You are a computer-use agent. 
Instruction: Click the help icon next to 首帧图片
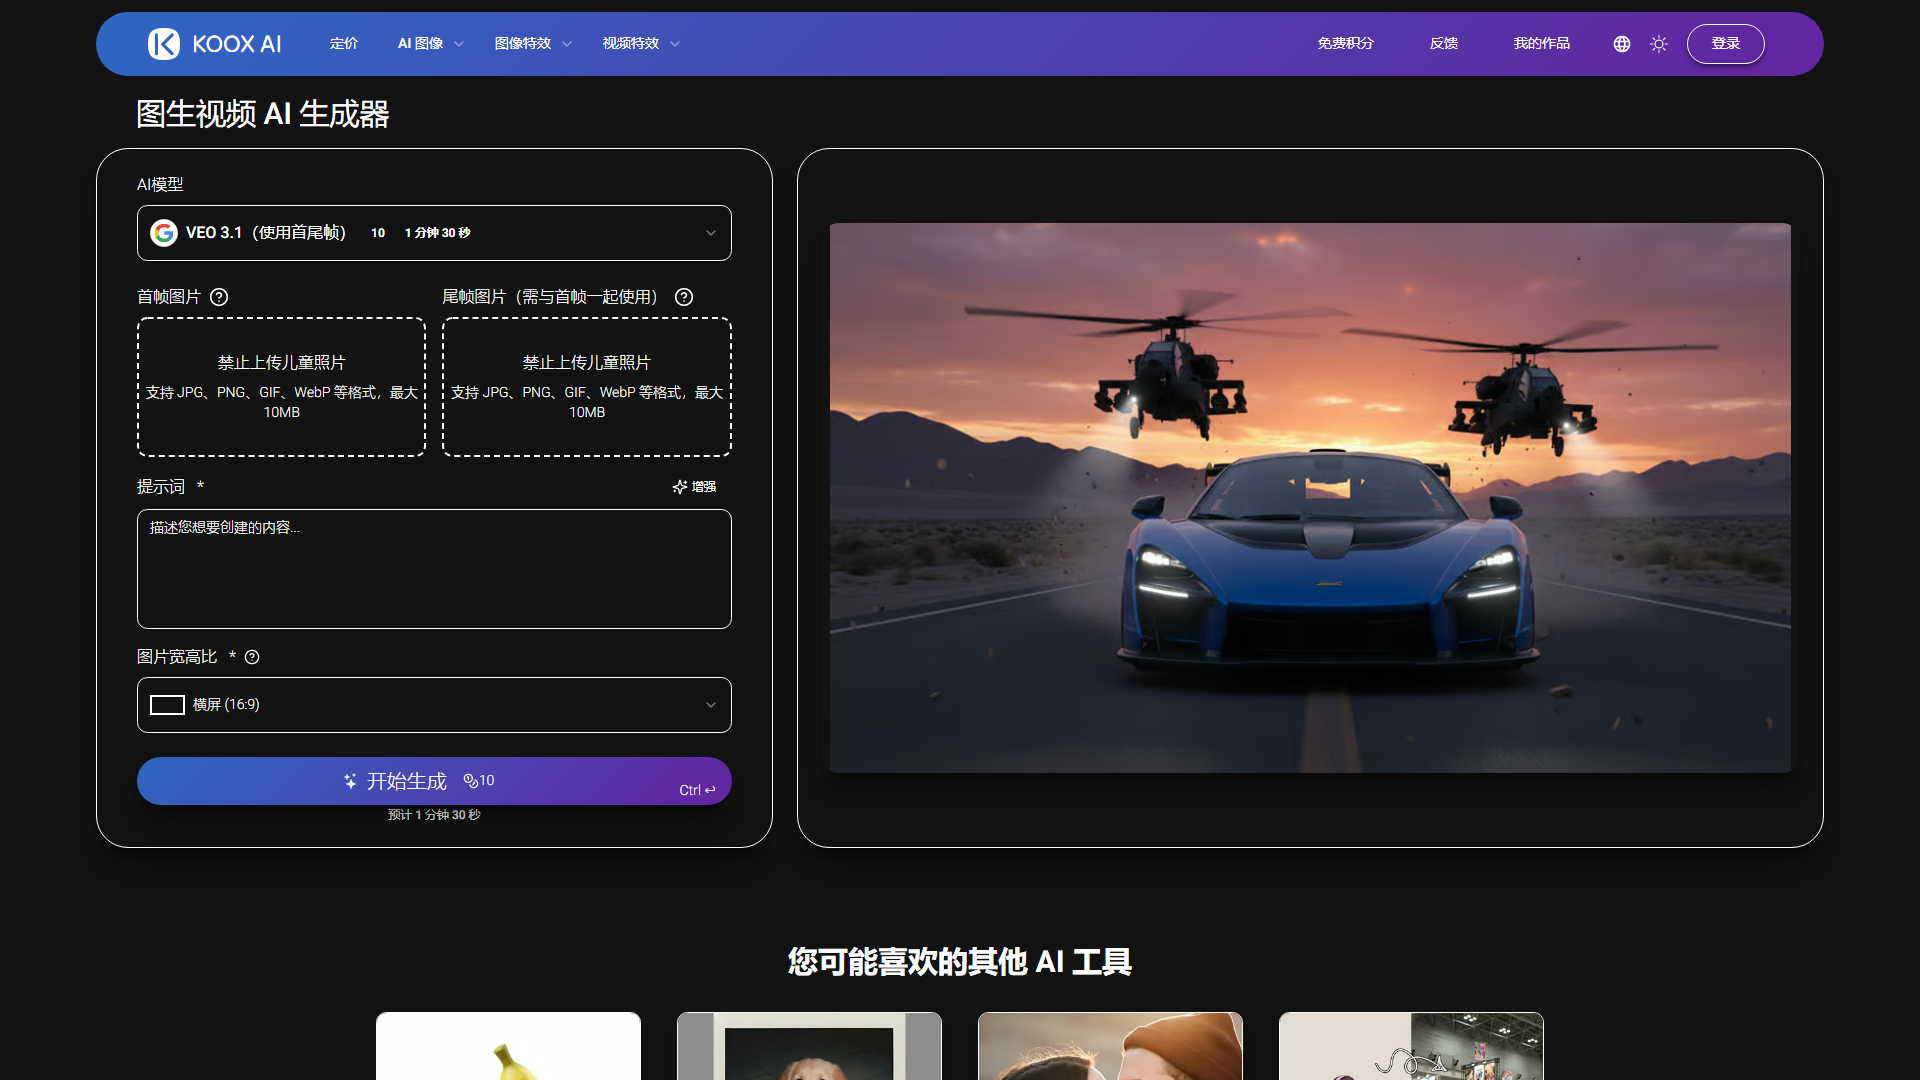(220, 297)
